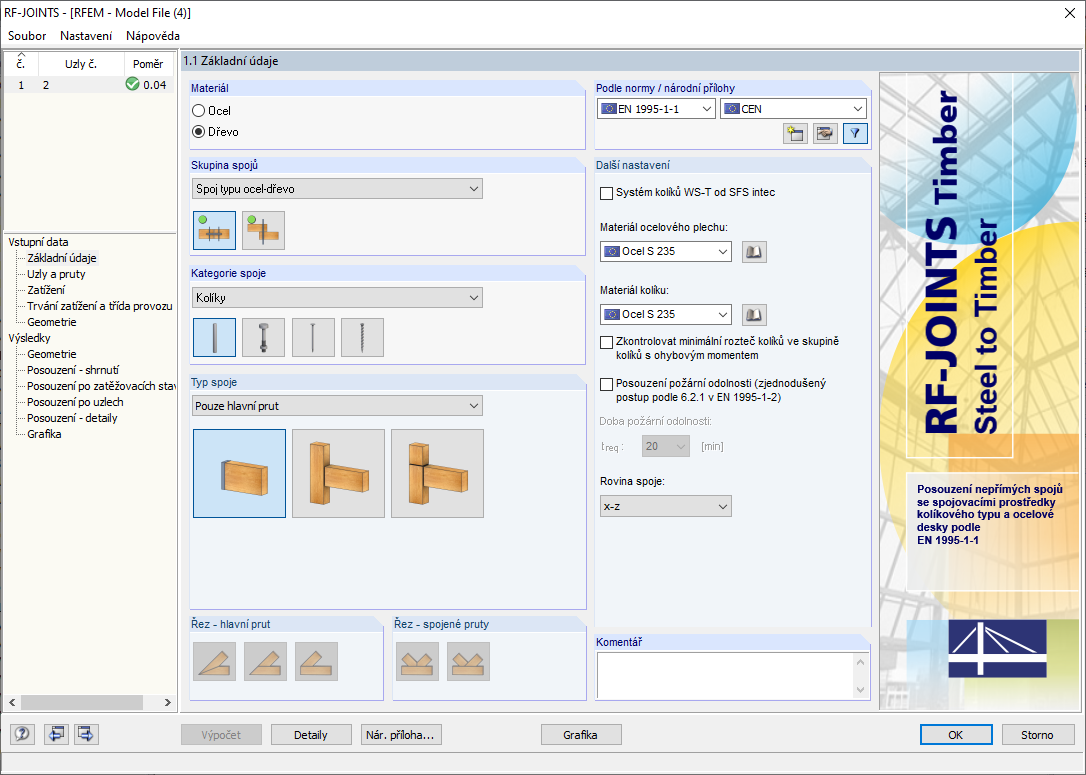This screenshot has height=775, width=1086.
Task: Open the Nastavení menu
Action: pos(86,36)
